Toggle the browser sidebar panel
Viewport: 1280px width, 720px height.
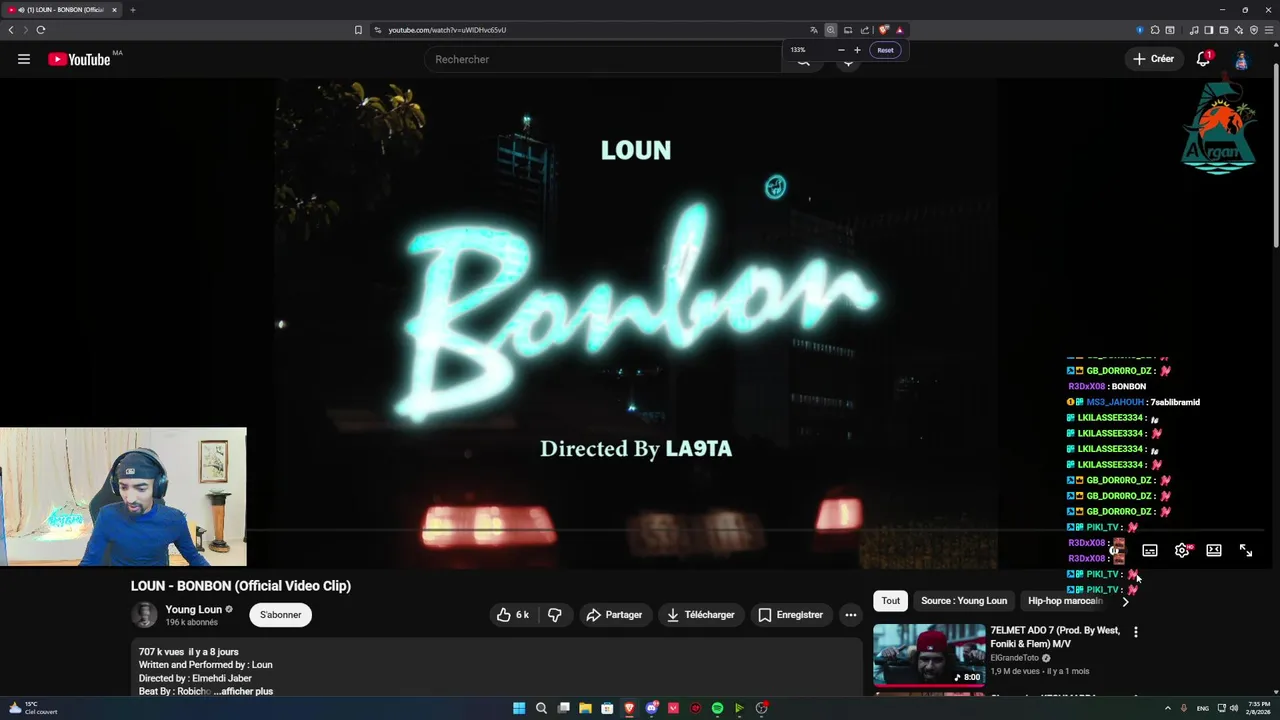1208,30
